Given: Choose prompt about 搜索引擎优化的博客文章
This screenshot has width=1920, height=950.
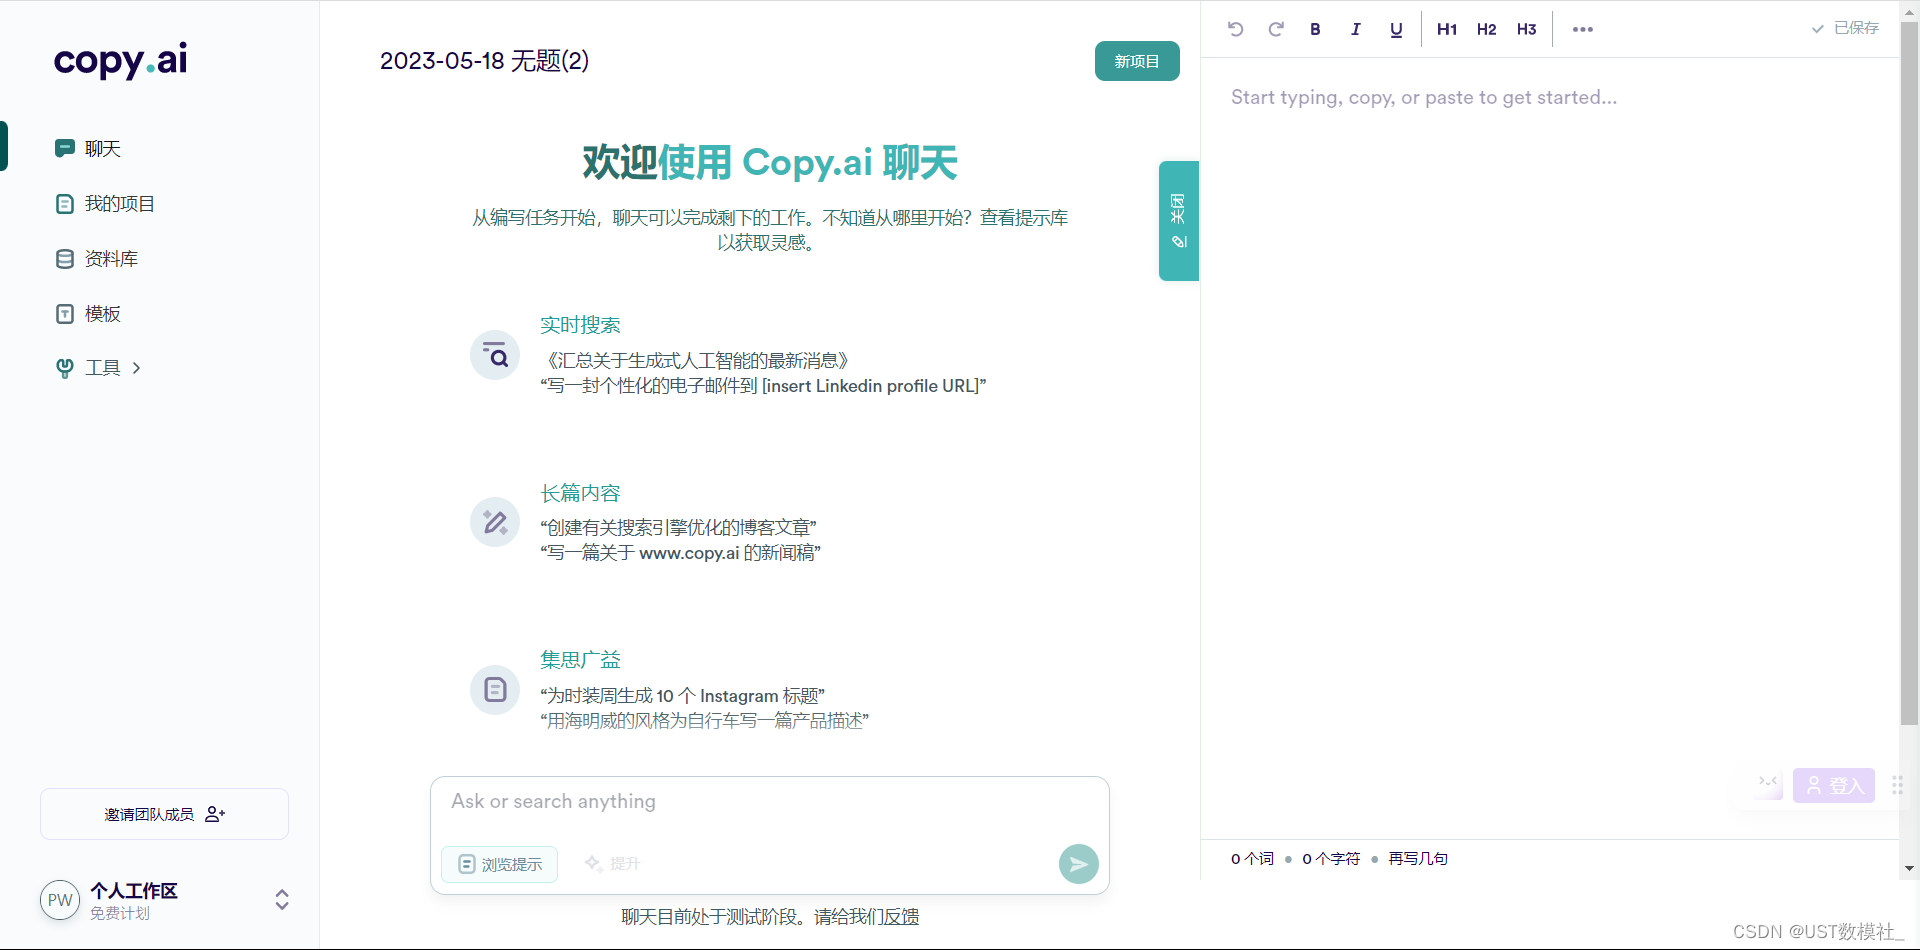Looking at the screenshot, I should [678, 528].
